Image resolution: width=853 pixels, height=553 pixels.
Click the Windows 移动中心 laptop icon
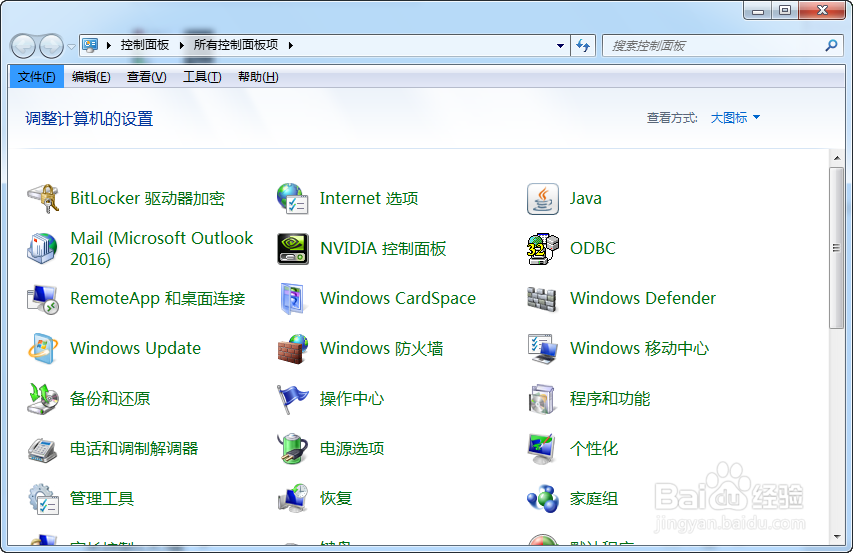point(542,349)
